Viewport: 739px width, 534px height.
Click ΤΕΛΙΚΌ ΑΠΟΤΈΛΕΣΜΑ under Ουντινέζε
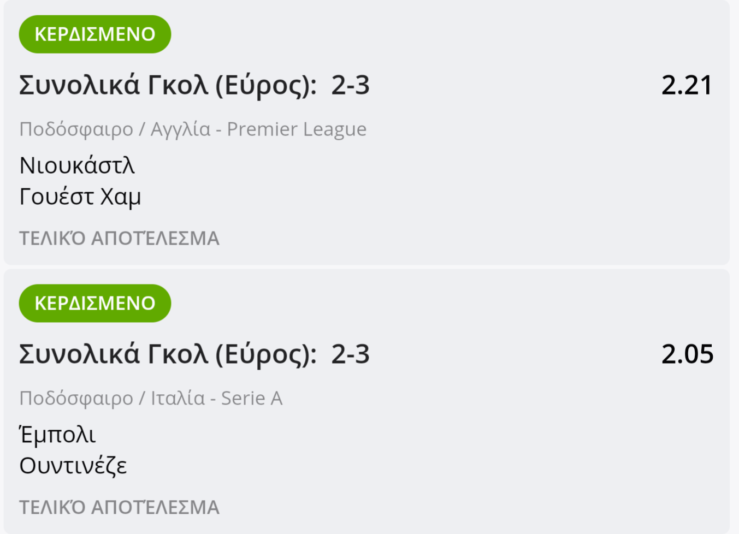pyautogui.click(x=119, y=507)
